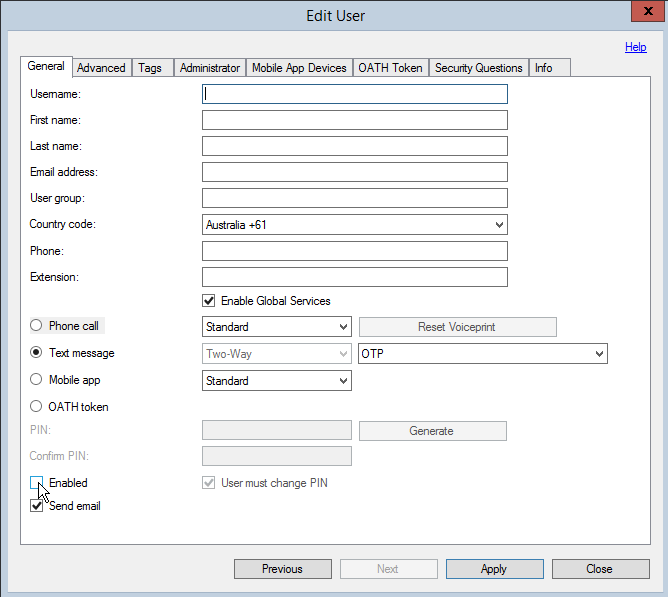Expand the OTP dropdown
This screenshot has width=668, height=597.
point(482,354)
